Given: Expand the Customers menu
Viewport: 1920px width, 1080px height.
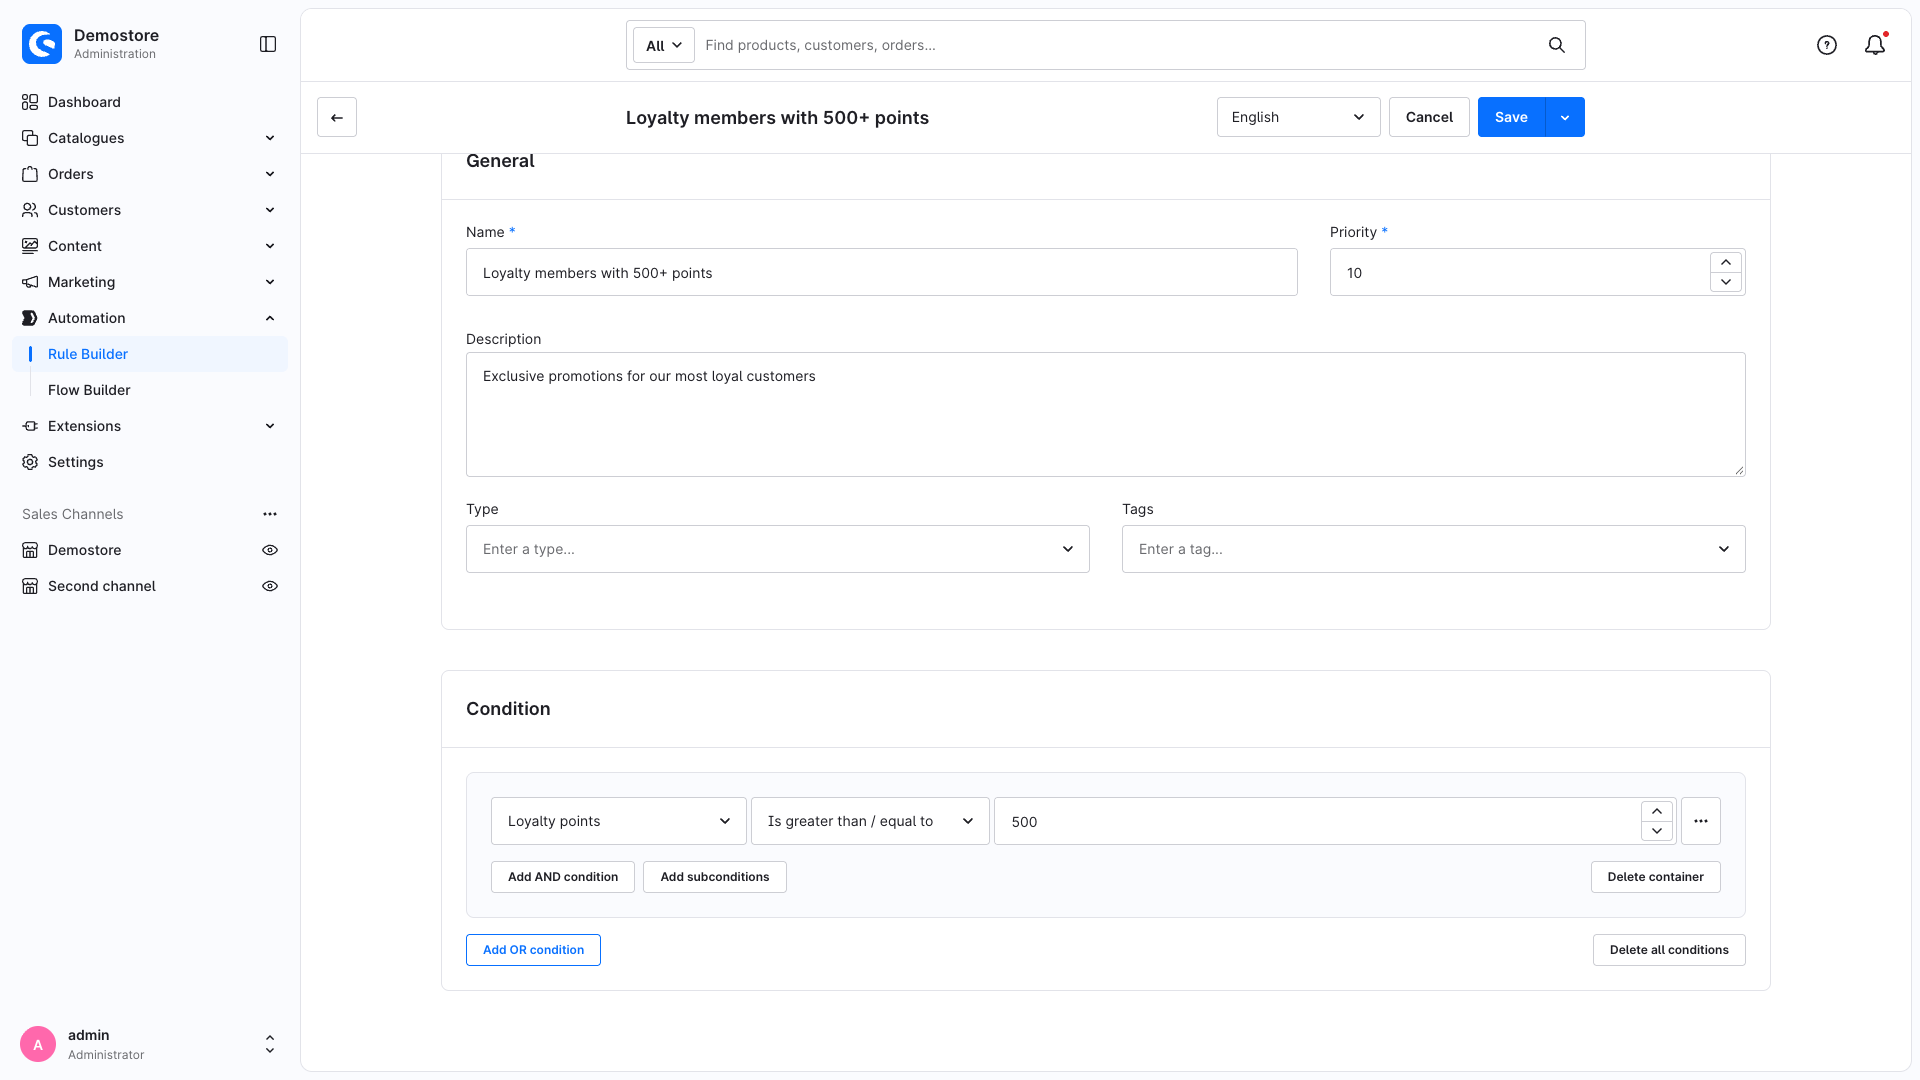Looking at the screenshot, I should coord(150,210).
